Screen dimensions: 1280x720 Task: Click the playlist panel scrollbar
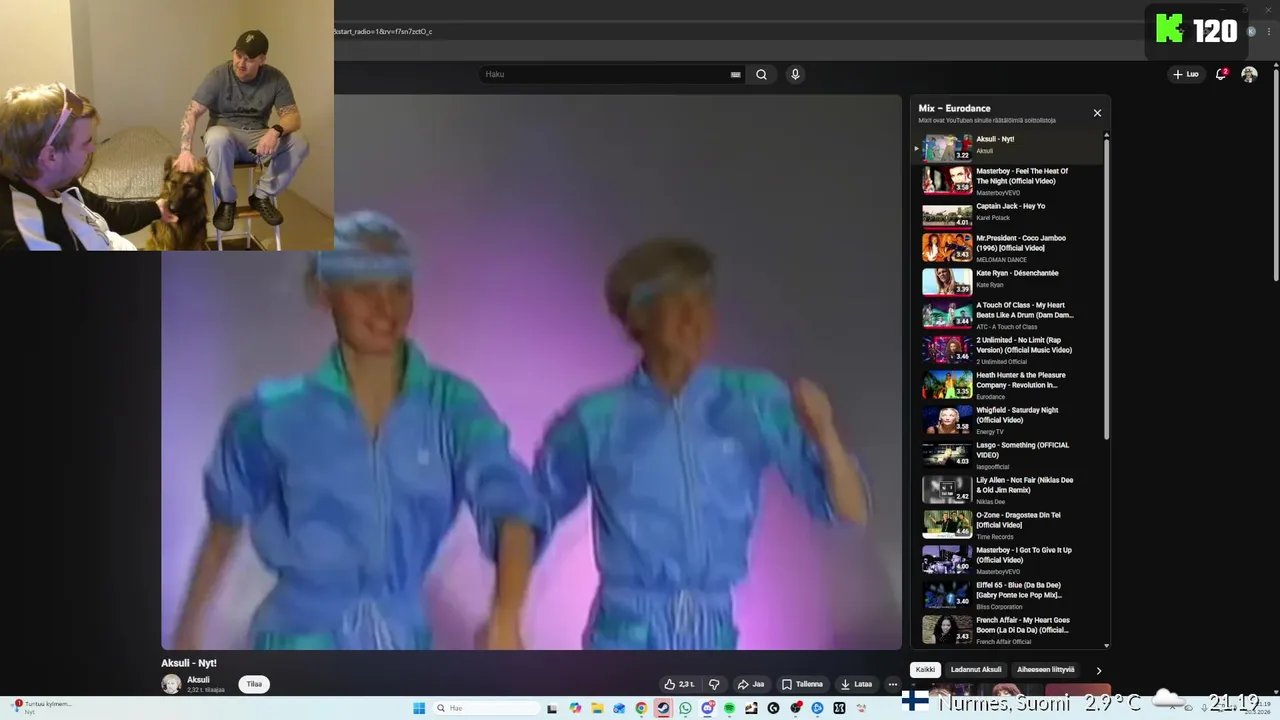(x=1106, y=290)
